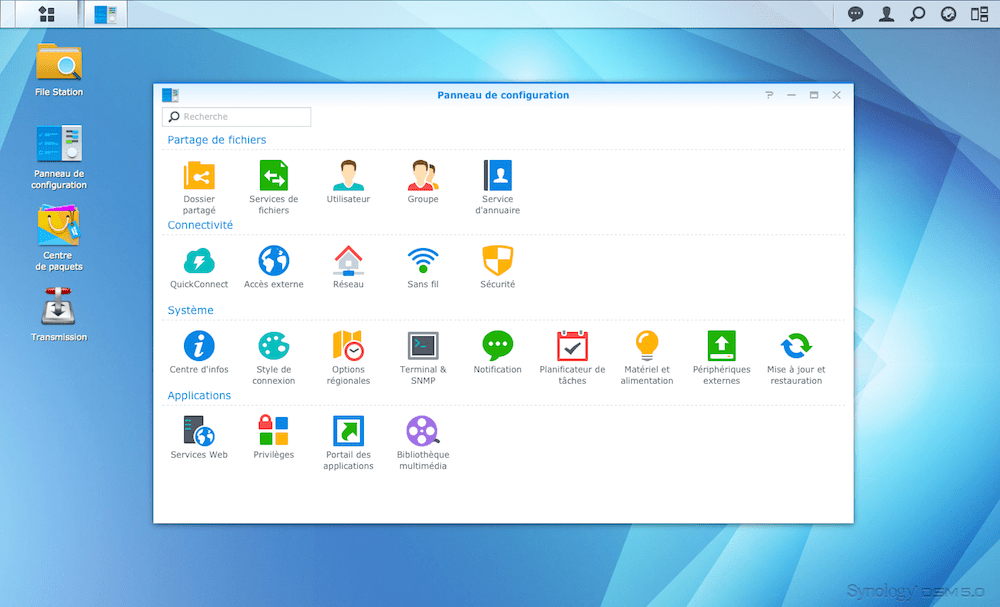Viewport: 1000px width, 607px height.
Task: Open the Réseau settings
Action: pos(348,267)
